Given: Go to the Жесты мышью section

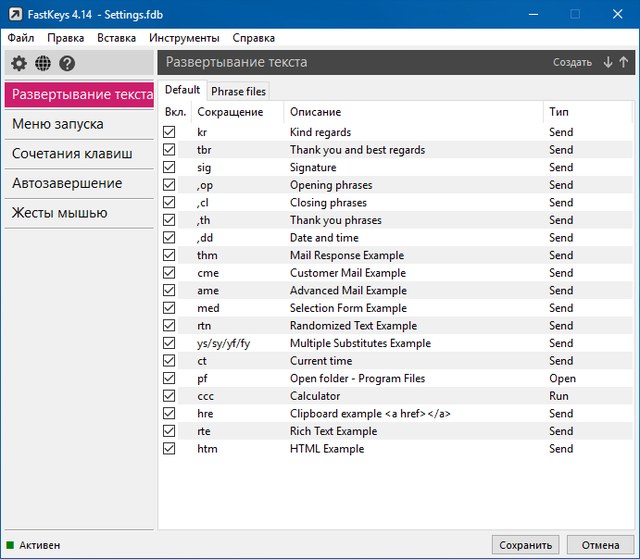Looking at the screenshot, I should [x=60, y=213].
